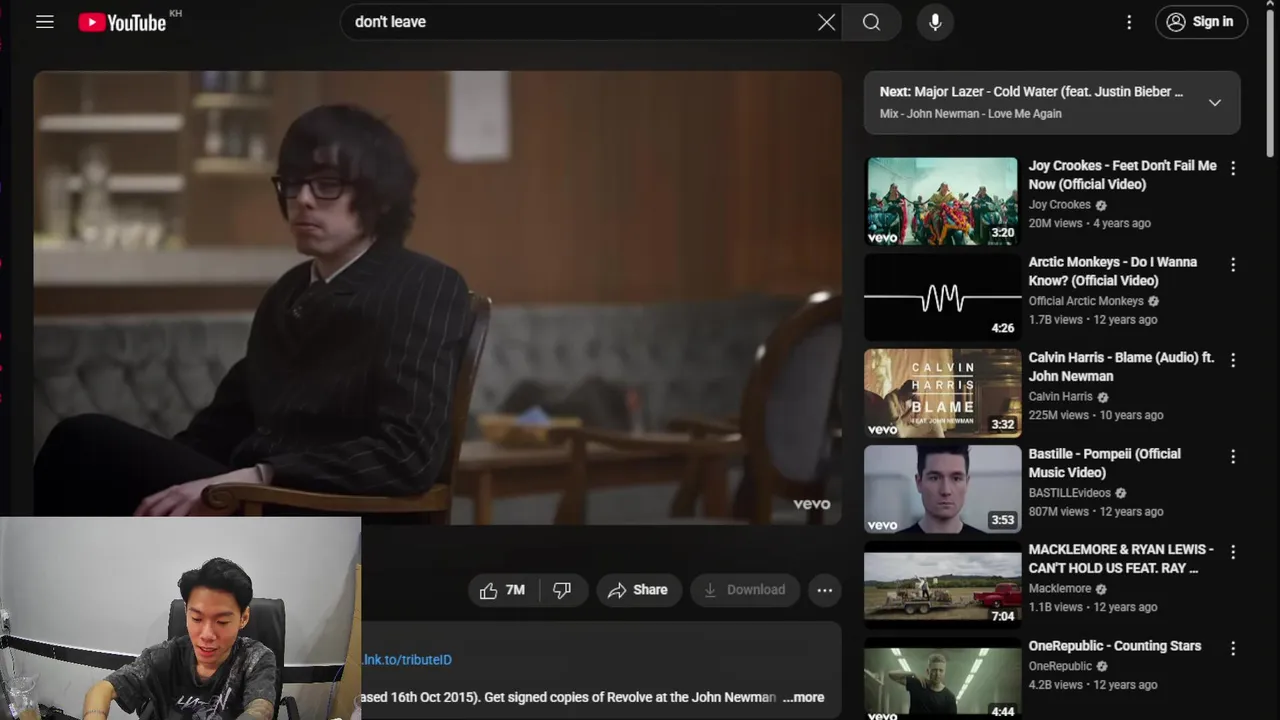Start voice search with microphone
This screenshot has height=720, width=1280.
coord(935,22)
